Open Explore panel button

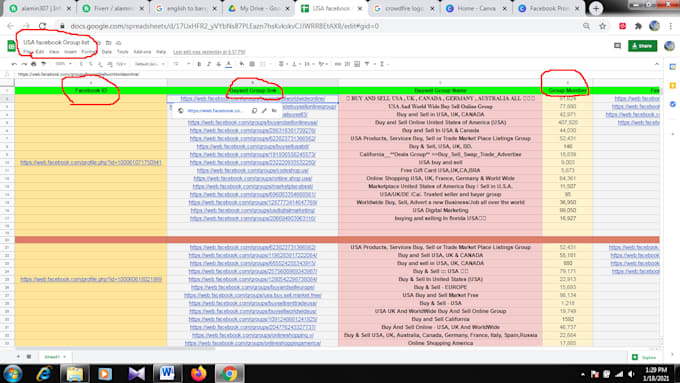tap(644, 357)
